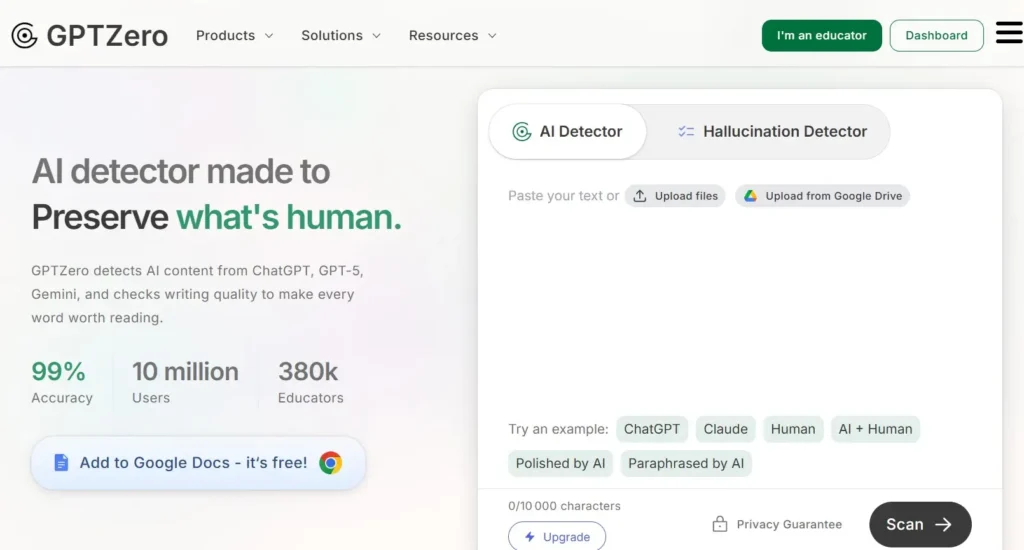Click the Google Drive icon

click(x=750, y=196)
